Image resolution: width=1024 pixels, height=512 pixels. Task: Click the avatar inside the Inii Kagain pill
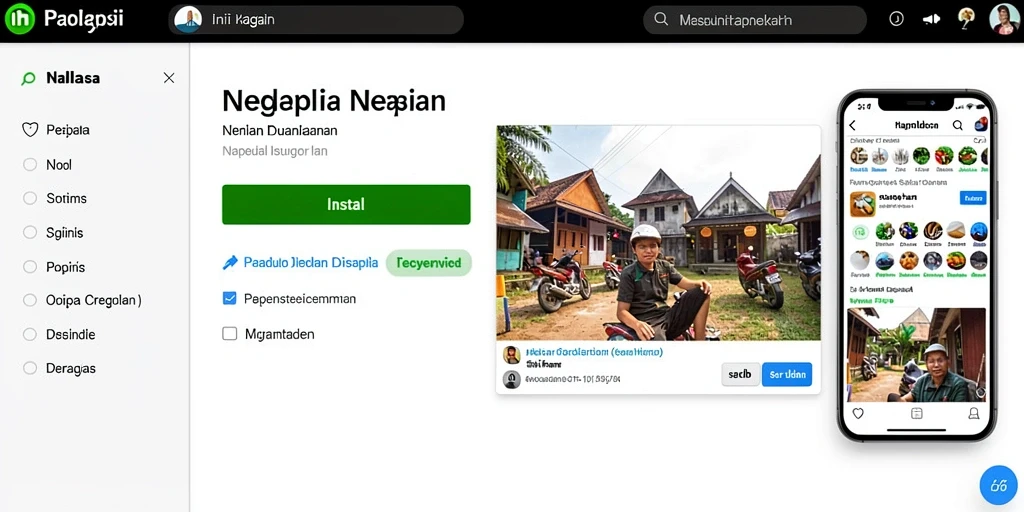(188, 20)
